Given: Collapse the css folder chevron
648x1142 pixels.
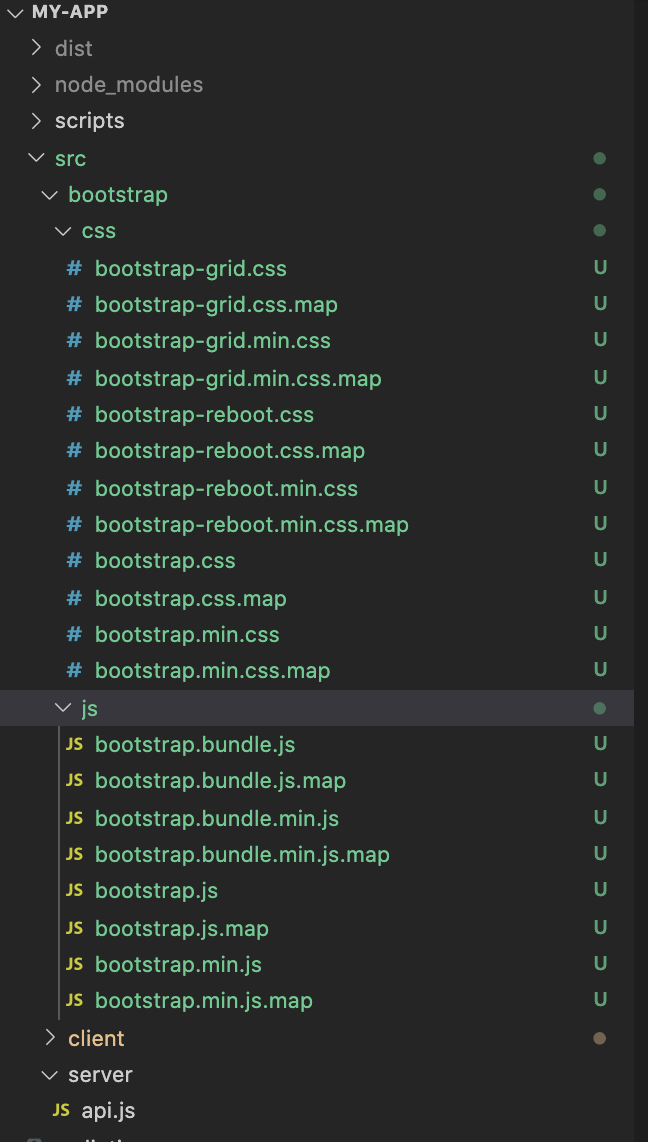Looking at the screenshot, I should (x=63, y=231).
